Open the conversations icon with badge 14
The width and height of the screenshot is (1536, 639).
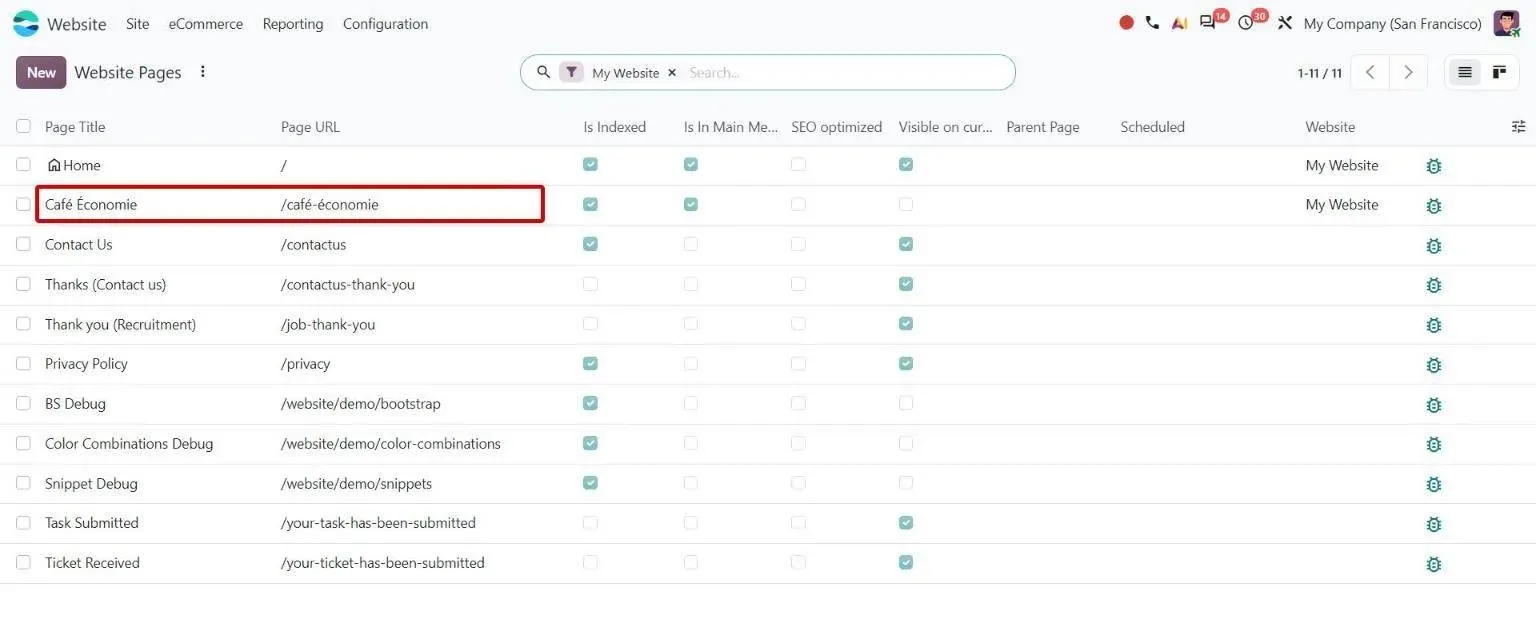point(1208,23)
